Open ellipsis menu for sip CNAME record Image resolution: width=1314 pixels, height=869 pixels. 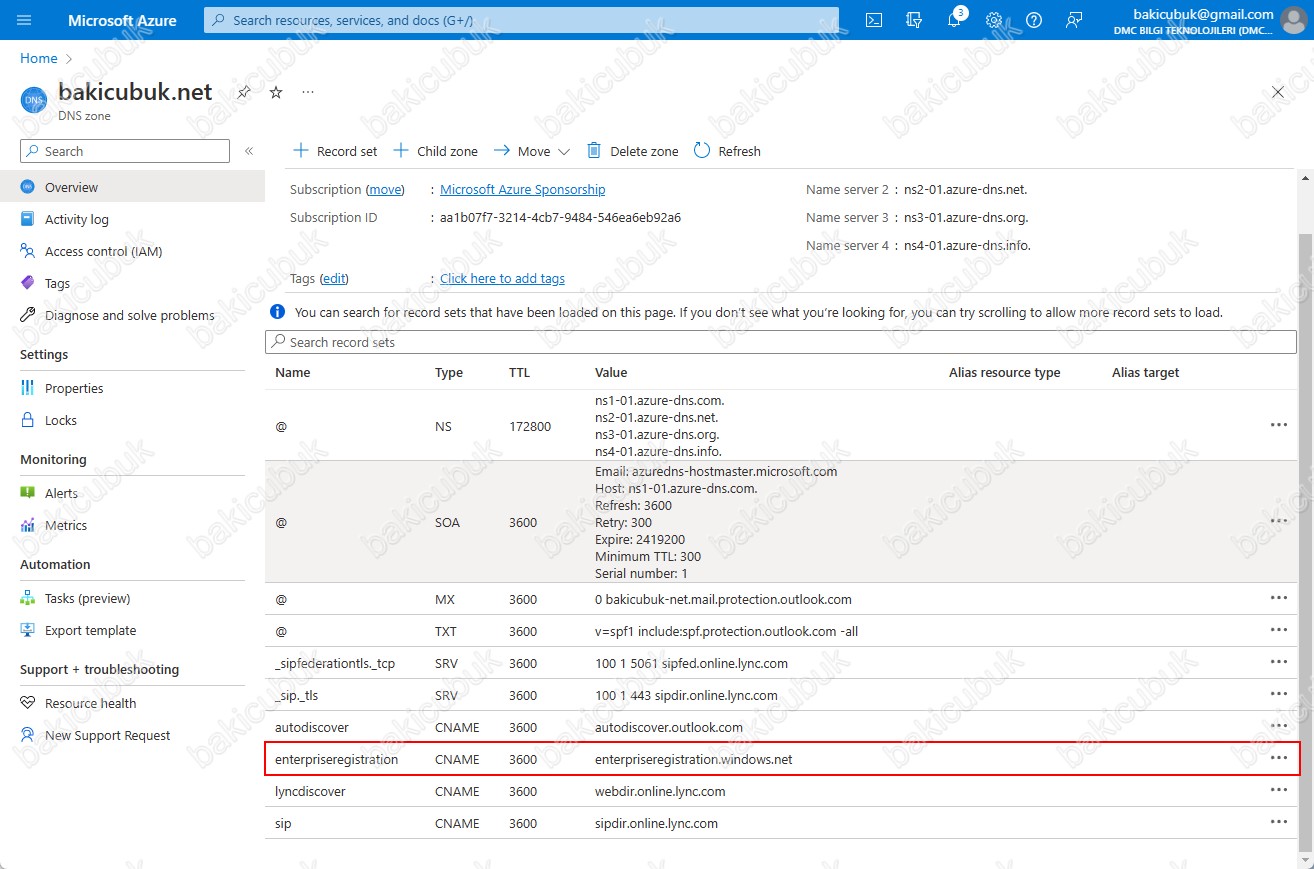[1278, 822]
